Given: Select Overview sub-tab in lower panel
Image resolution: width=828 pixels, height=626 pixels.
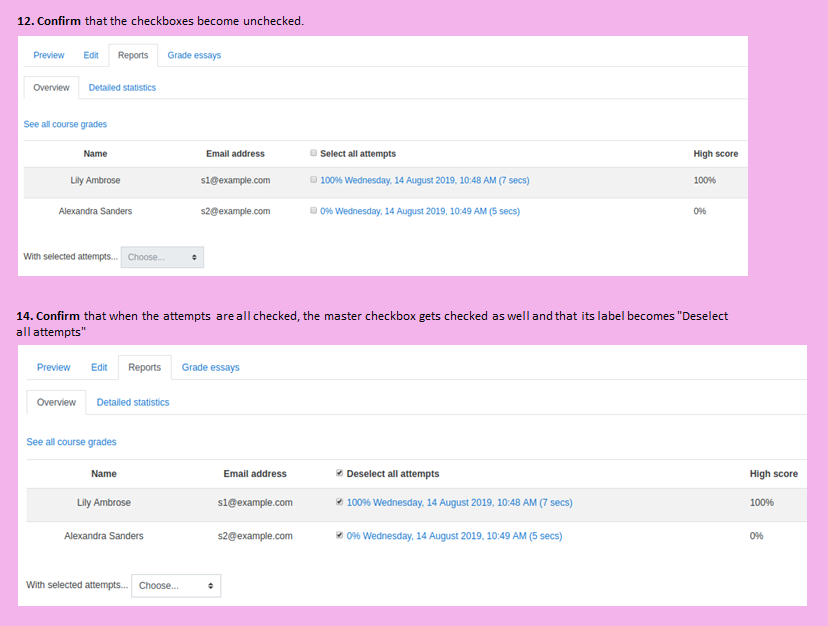Looking at the screenshot, I should click(x=57, y=402).
